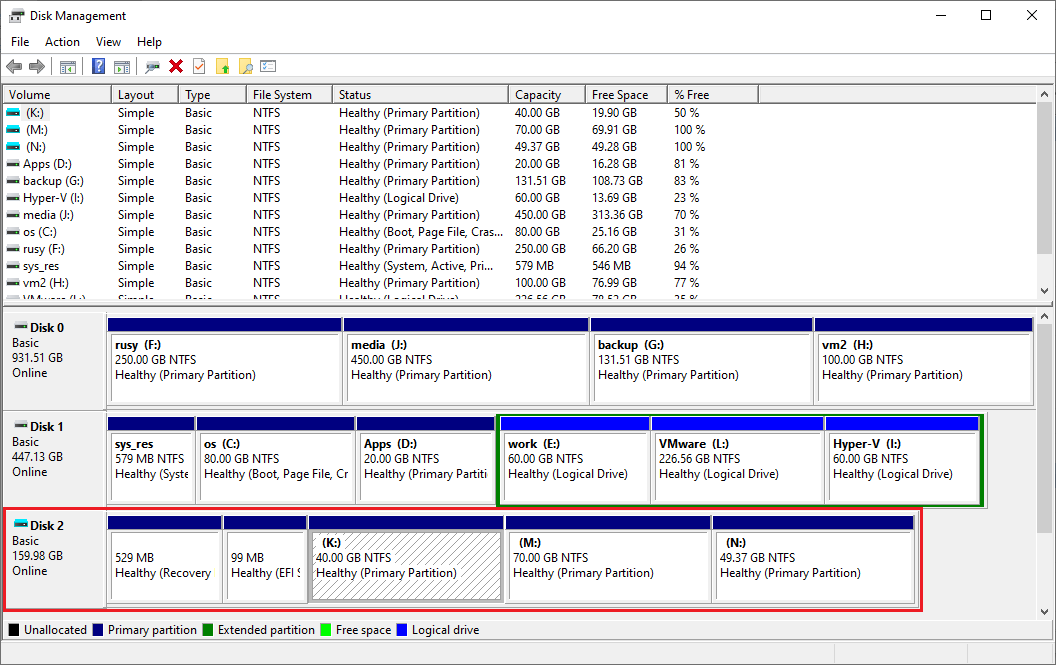
Task: Click the red X Delete toolbar icon
Action: click(x=176, y=67)
